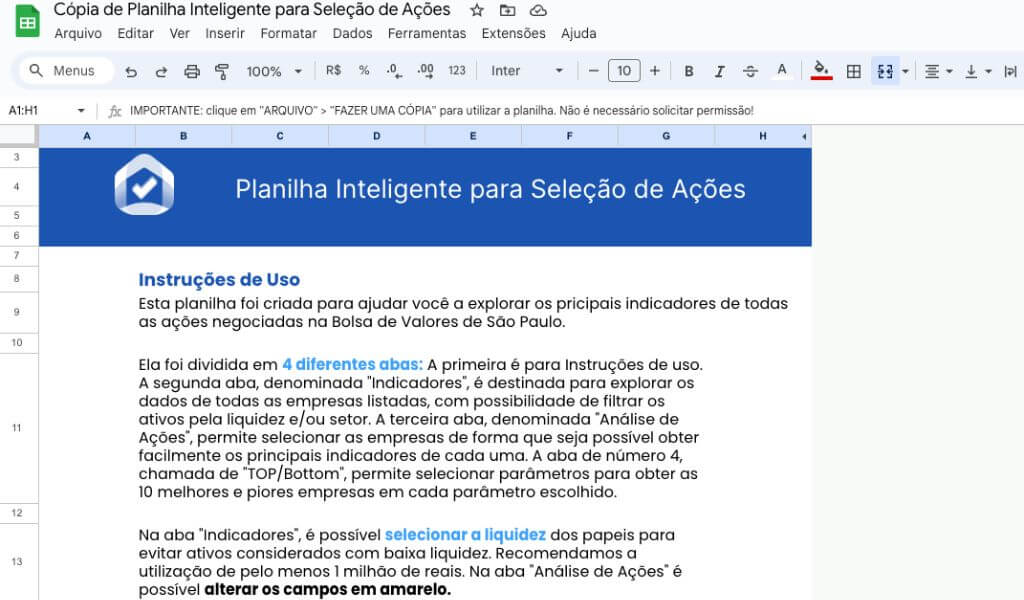Click the formula bar text
This screenshot has width=1024, height=600.
(x=441, y=110)
